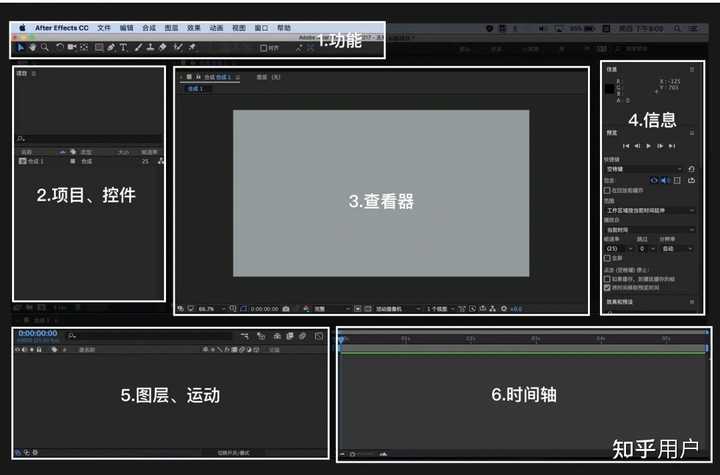Select the Rotation tool
720x475 pixels.
pos(60,47)
